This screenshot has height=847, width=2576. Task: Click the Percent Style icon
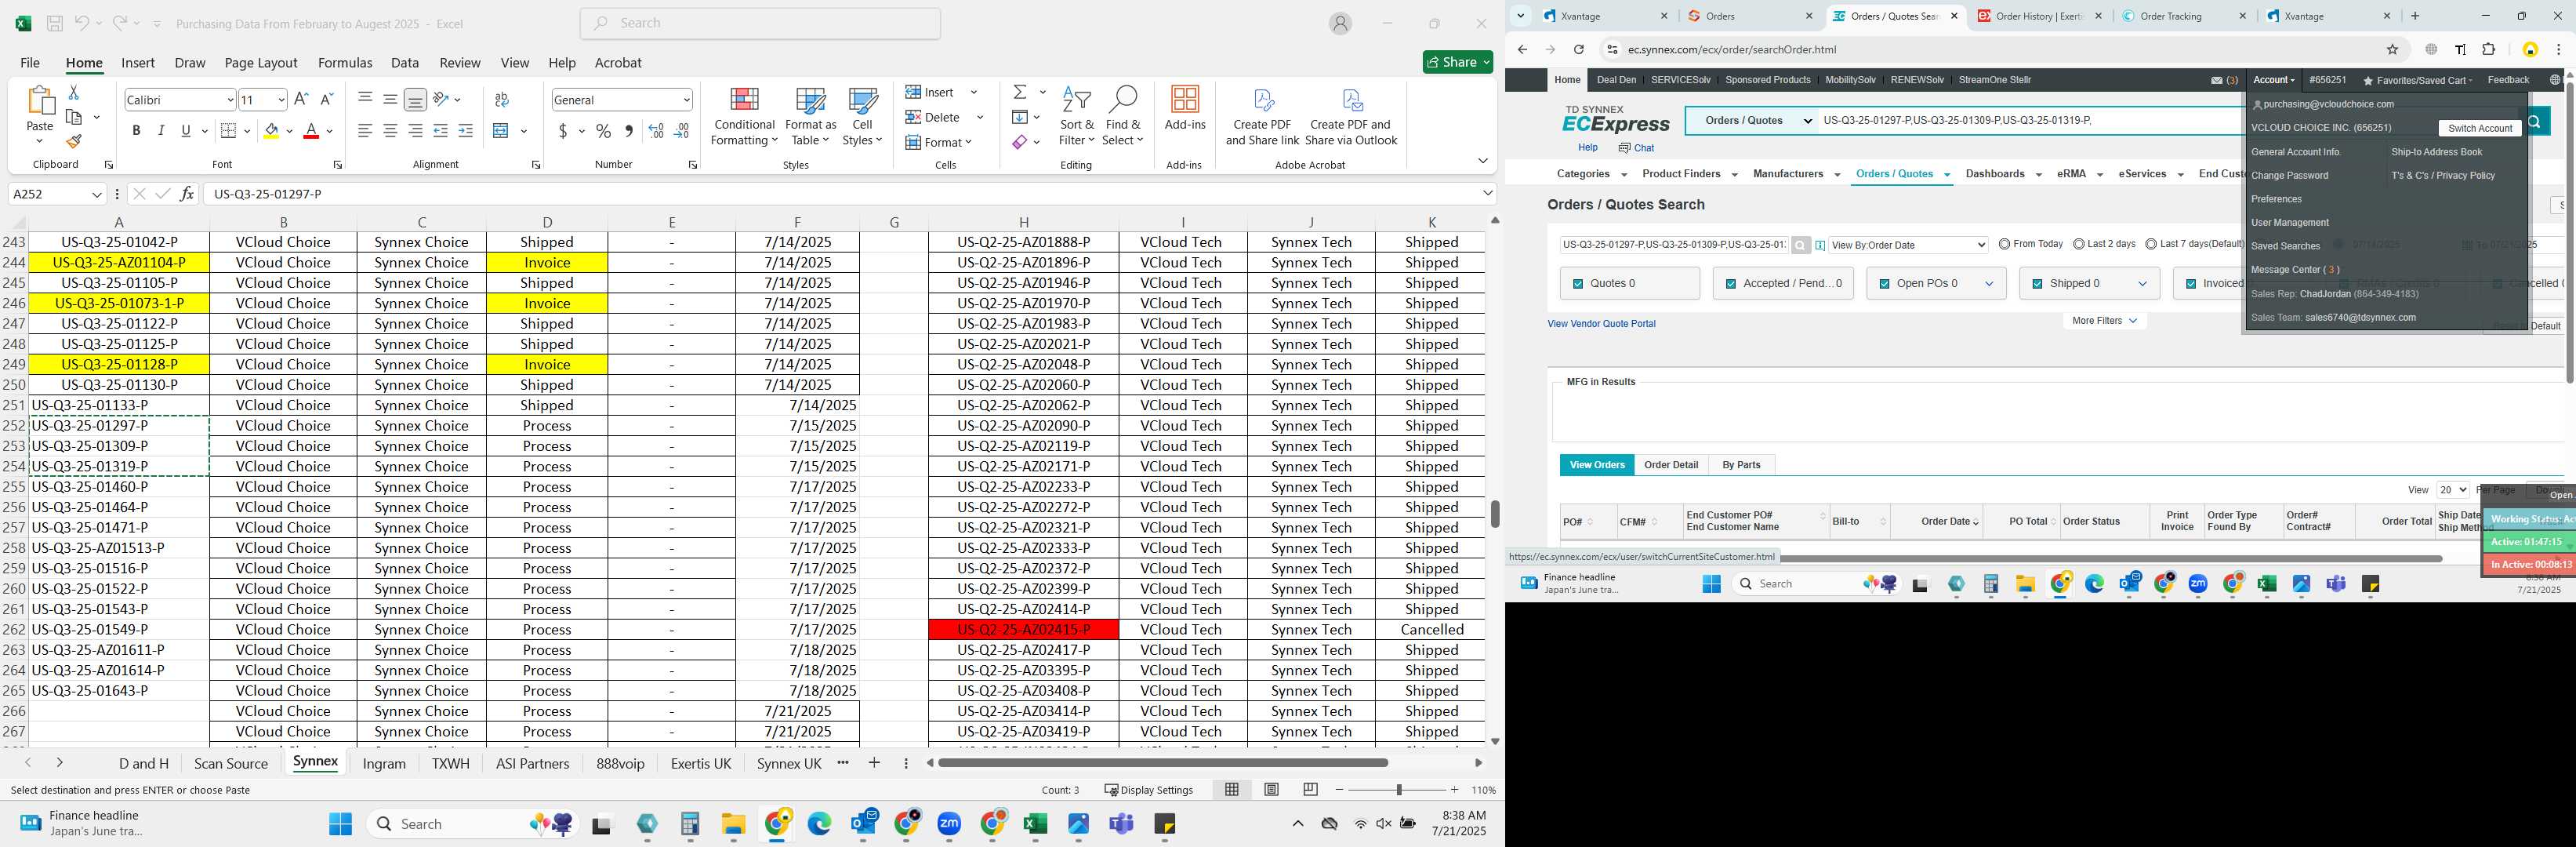coord(603,131)
